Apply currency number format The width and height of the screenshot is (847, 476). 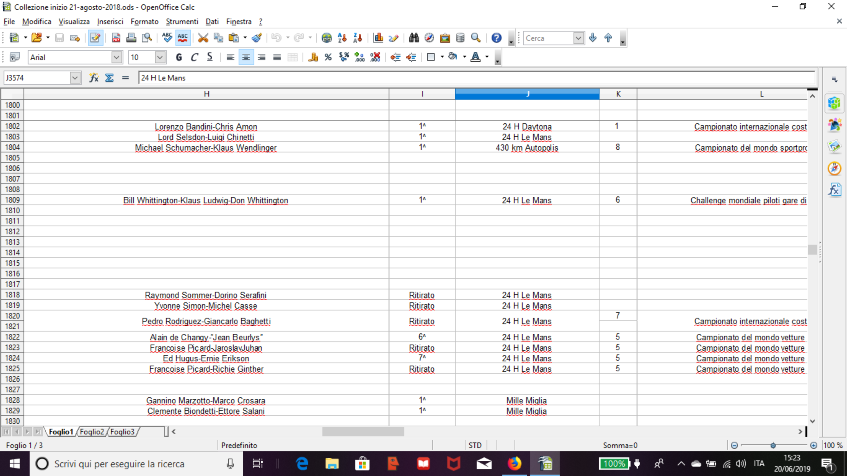click(313, 57)
